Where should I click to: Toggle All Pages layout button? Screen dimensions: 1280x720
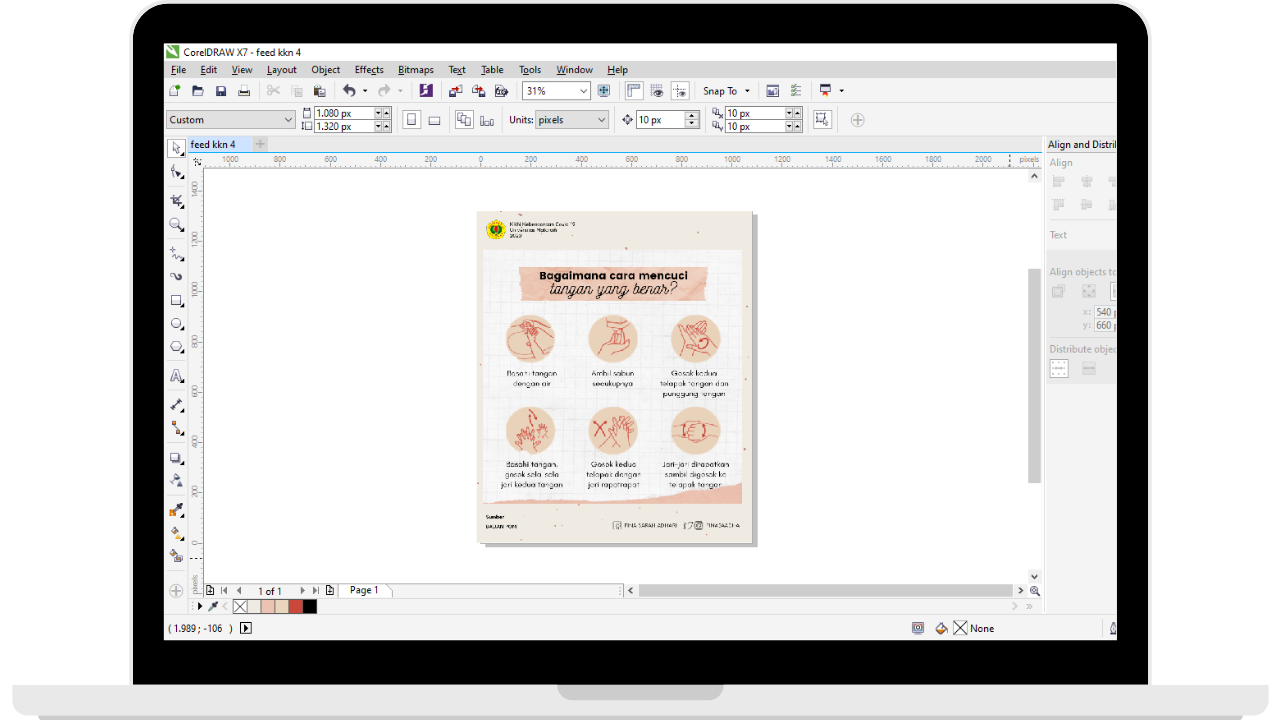[464, 120]
